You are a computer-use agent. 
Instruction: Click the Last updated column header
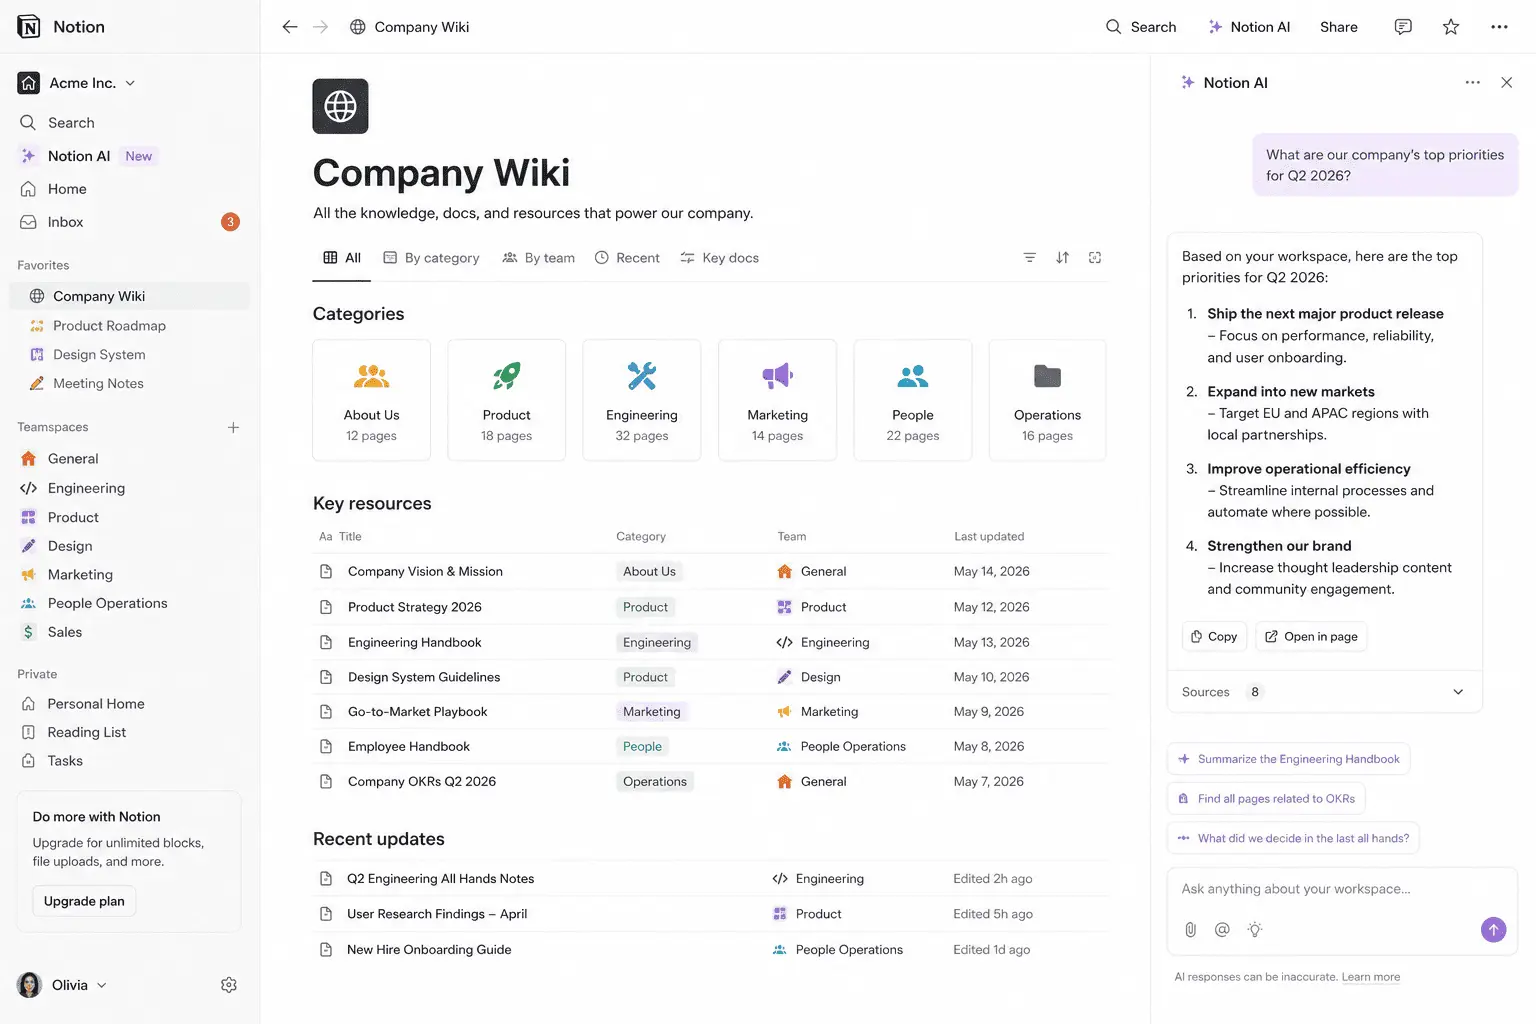coord(989,537)
